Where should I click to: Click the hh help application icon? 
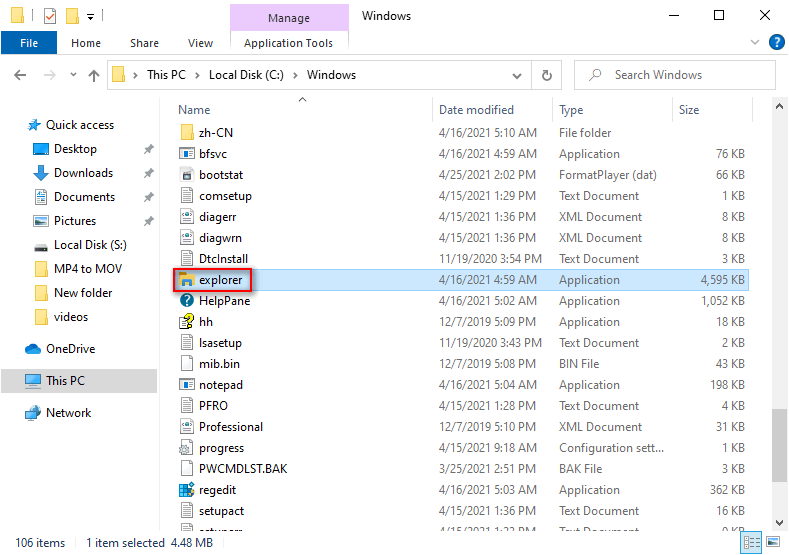coord(187,322)
